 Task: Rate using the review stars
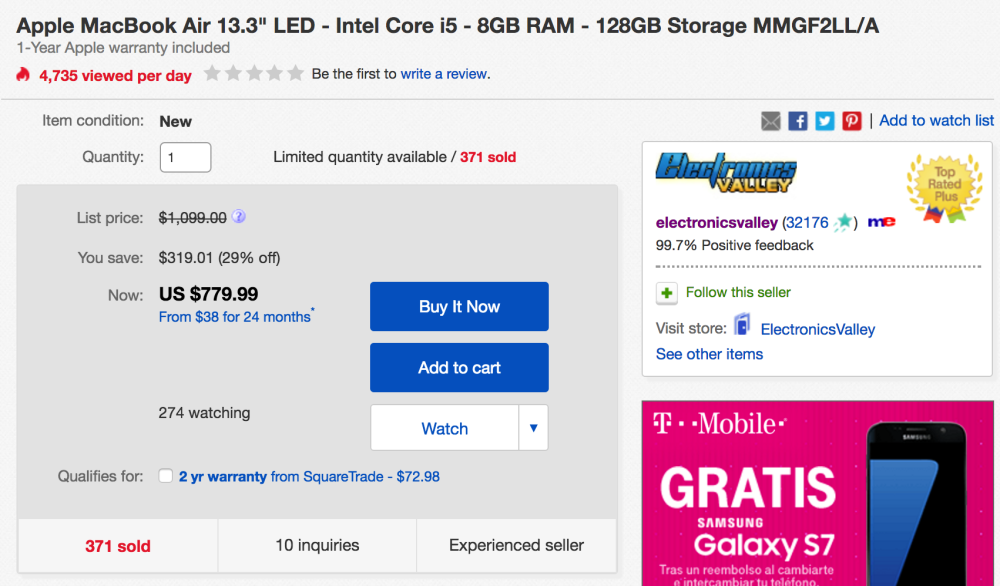click(x=254, y=73)
